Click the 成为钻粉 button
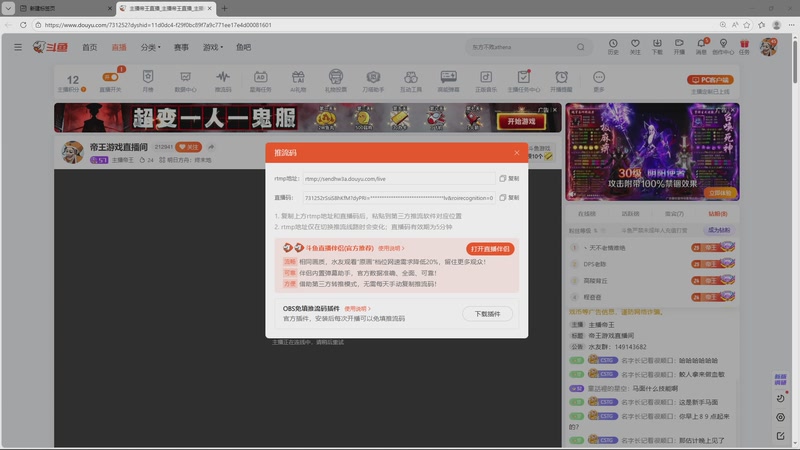This screenshot has width=800, height=450. click(x=719, y=230)
